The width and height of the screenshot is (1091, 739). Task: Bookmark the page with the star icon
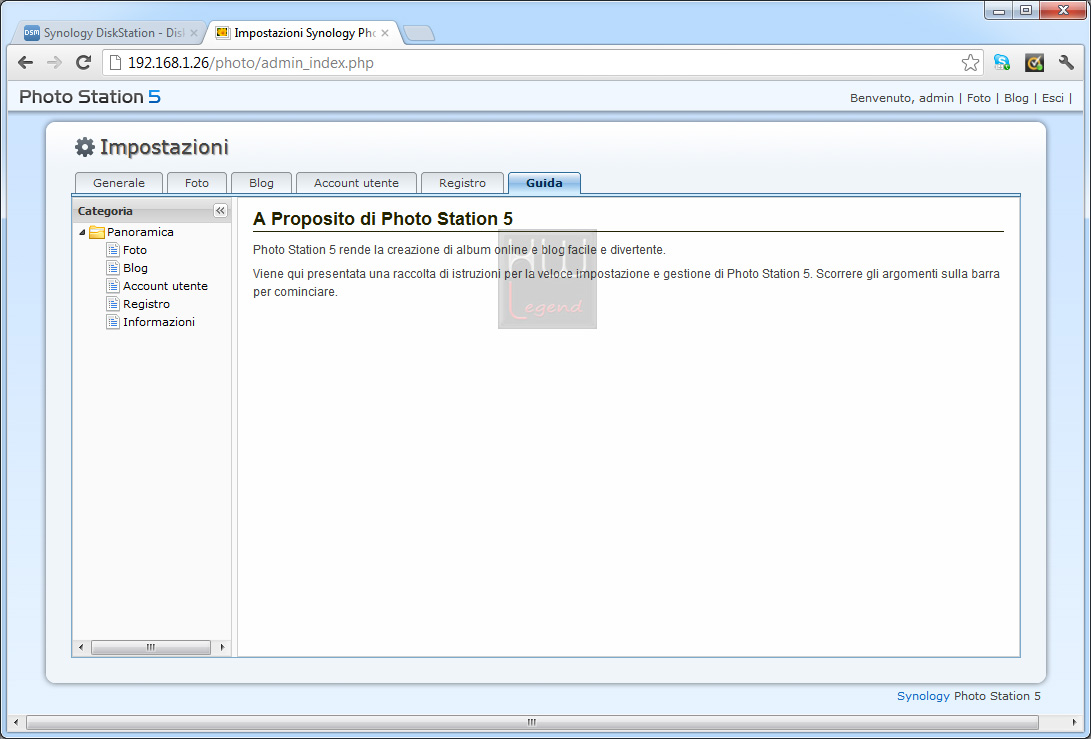(x=971, y=63)
